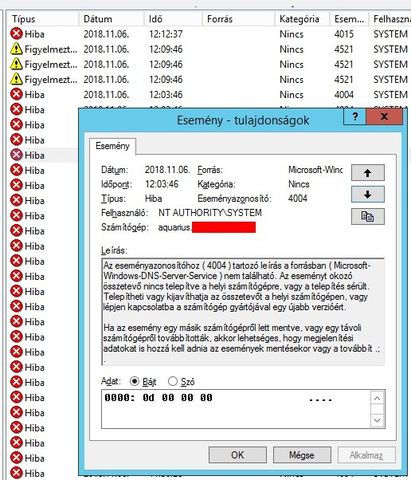Sort by Dátum column header
This screenshot has height=480, width=411.
pyautogui.click(x=111, y=19)
